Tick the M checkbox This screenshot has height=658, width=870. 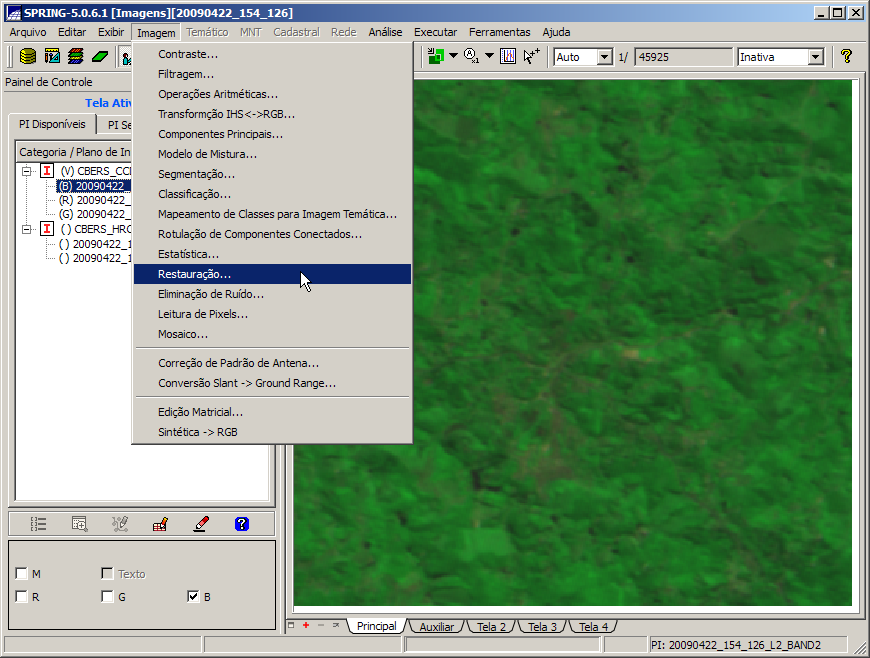tap(22, 574)
